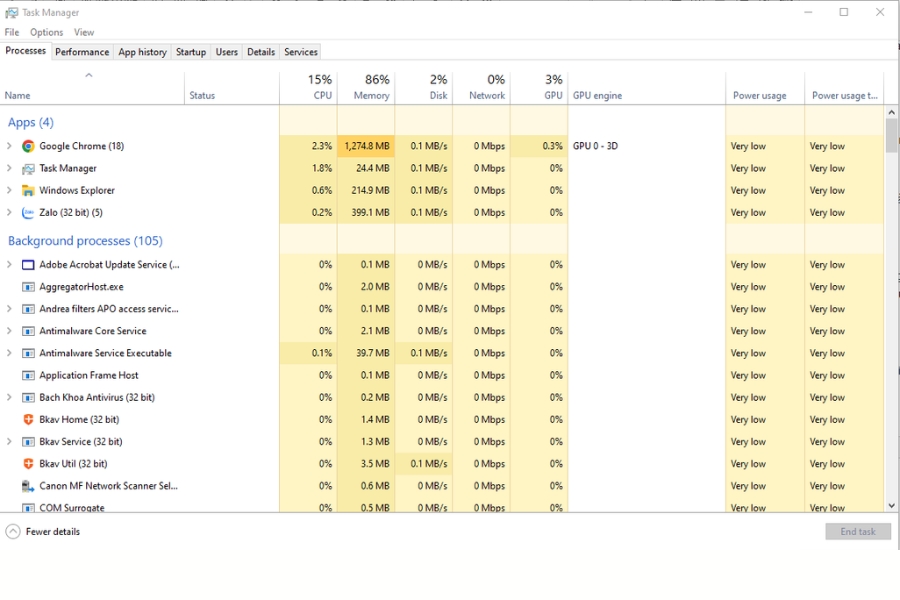Expand the Windows Explorer process group
The height and width of the screenshot is (600, 900).
(x=9, y=190)
